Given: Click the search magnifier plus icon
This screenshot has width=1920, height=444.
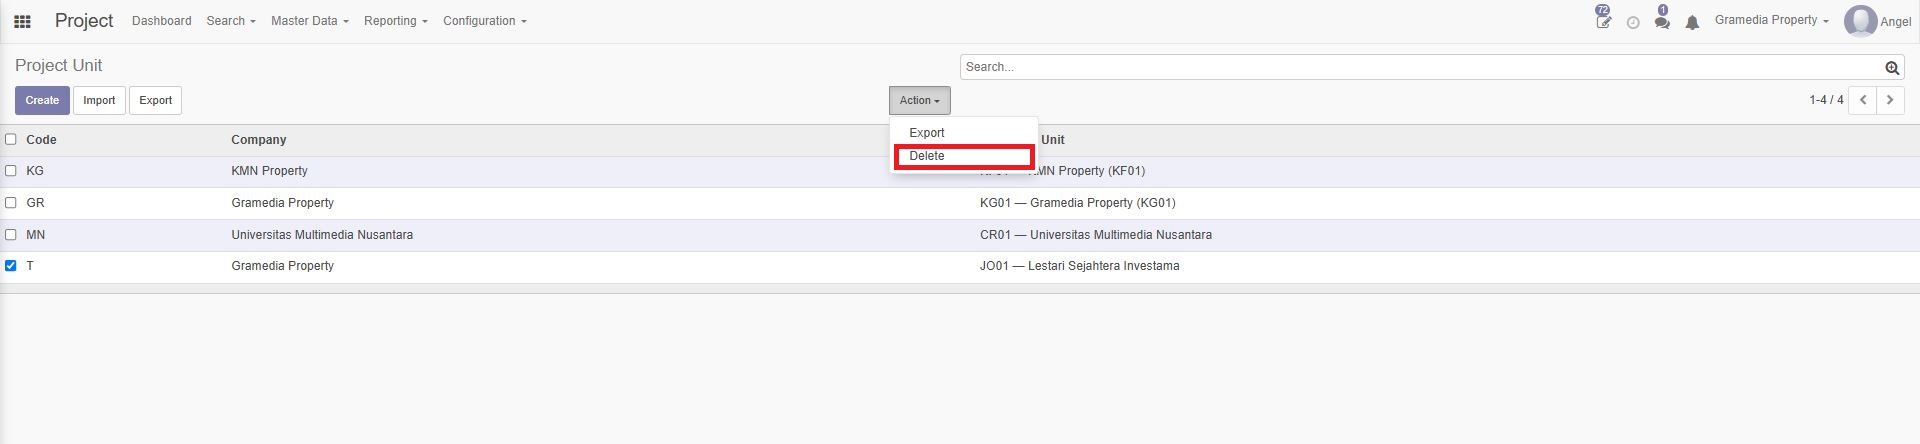Looking at the screenshot, I should point(1892,68).
